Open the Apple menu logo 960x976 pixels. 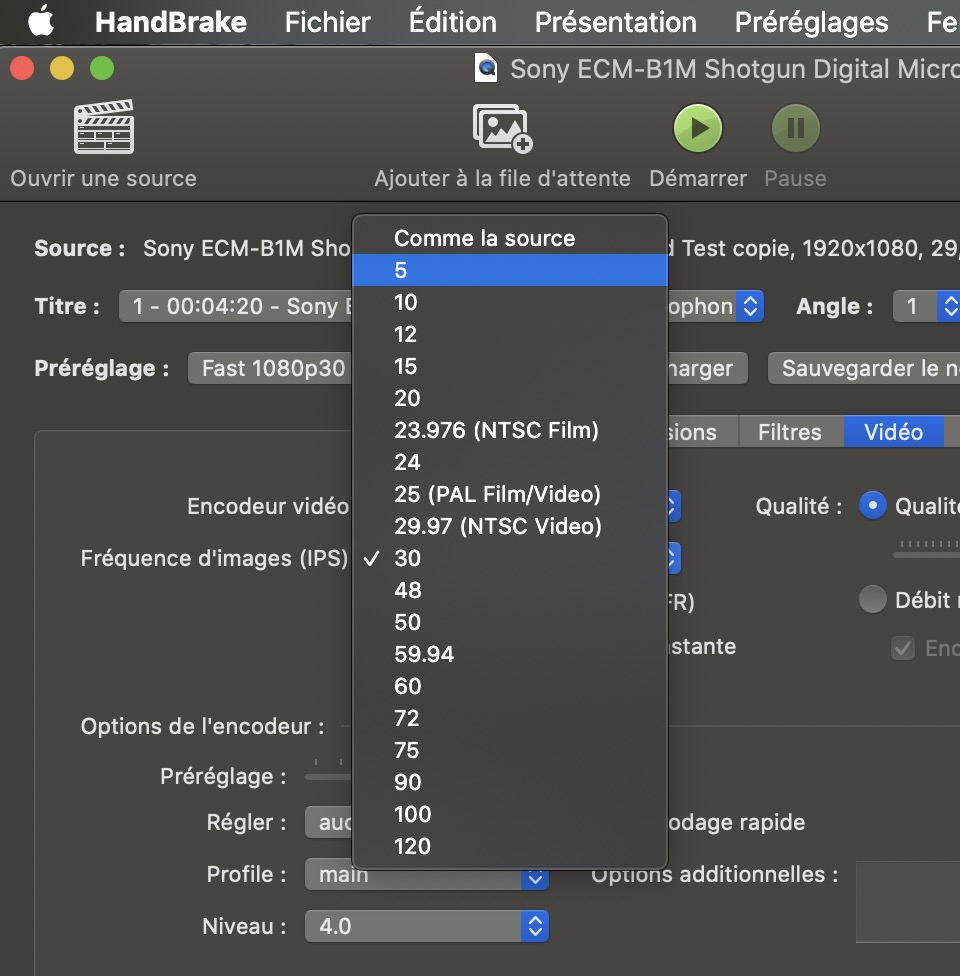[40, 22]
